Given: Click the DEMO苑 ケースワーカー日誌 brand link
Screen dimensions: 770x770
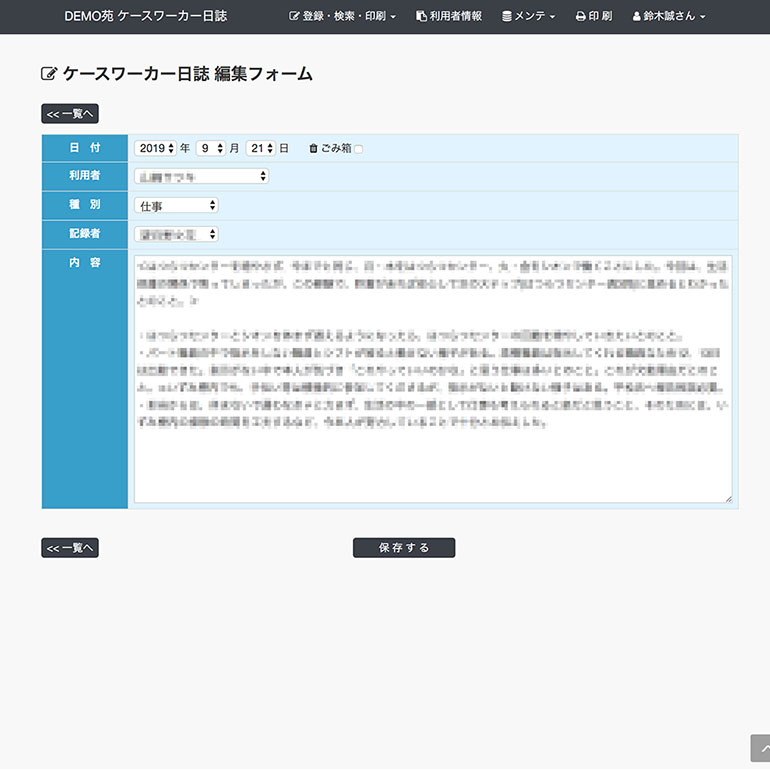Looking at the screenshot, I should 146,16.
